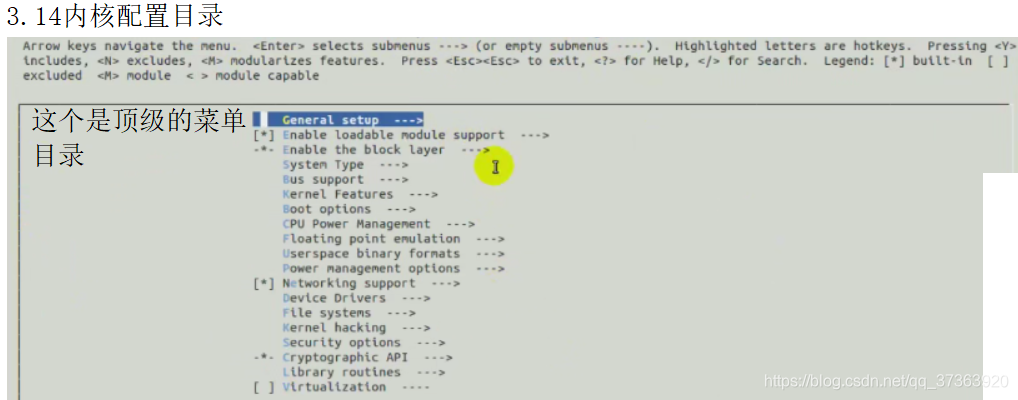Open the Networking support submenu
This screenshot has width=1018, height=400.
click(x=371, y=283)
